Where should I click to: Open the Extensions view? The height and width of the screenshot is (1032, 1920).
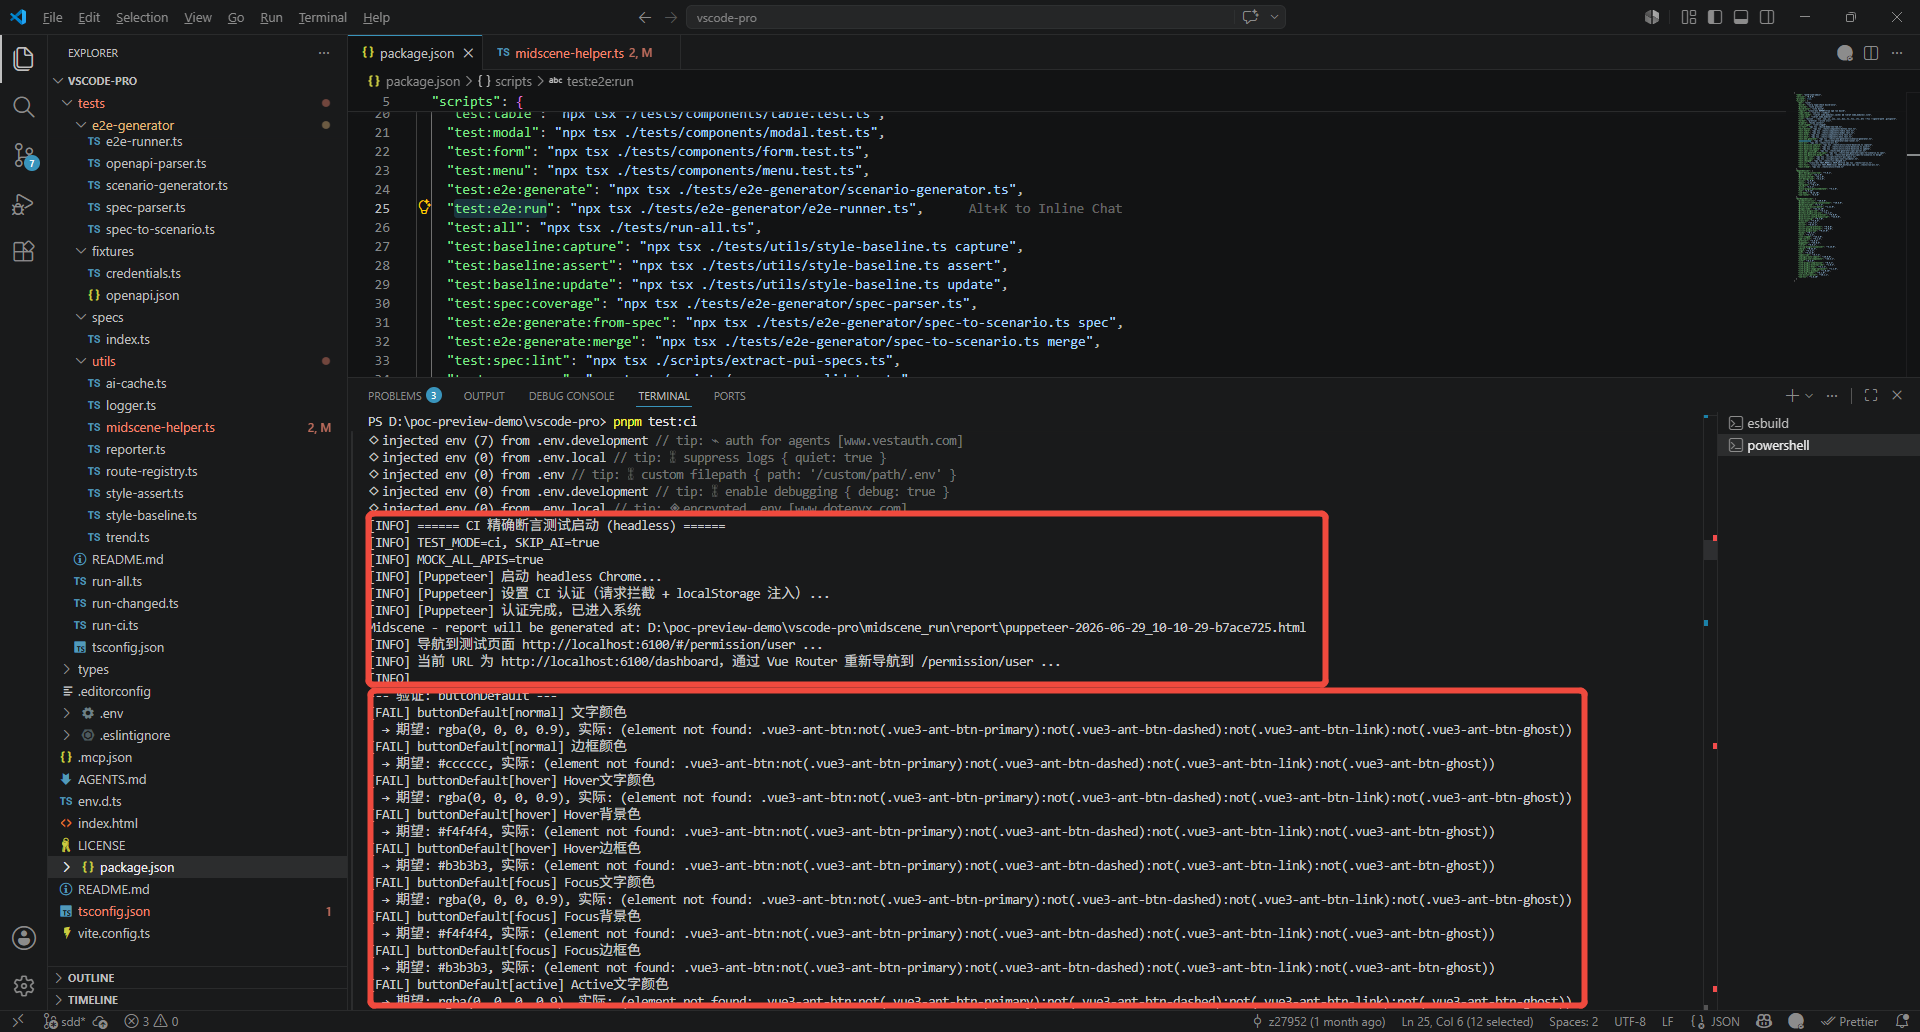[x=24, y=252]
